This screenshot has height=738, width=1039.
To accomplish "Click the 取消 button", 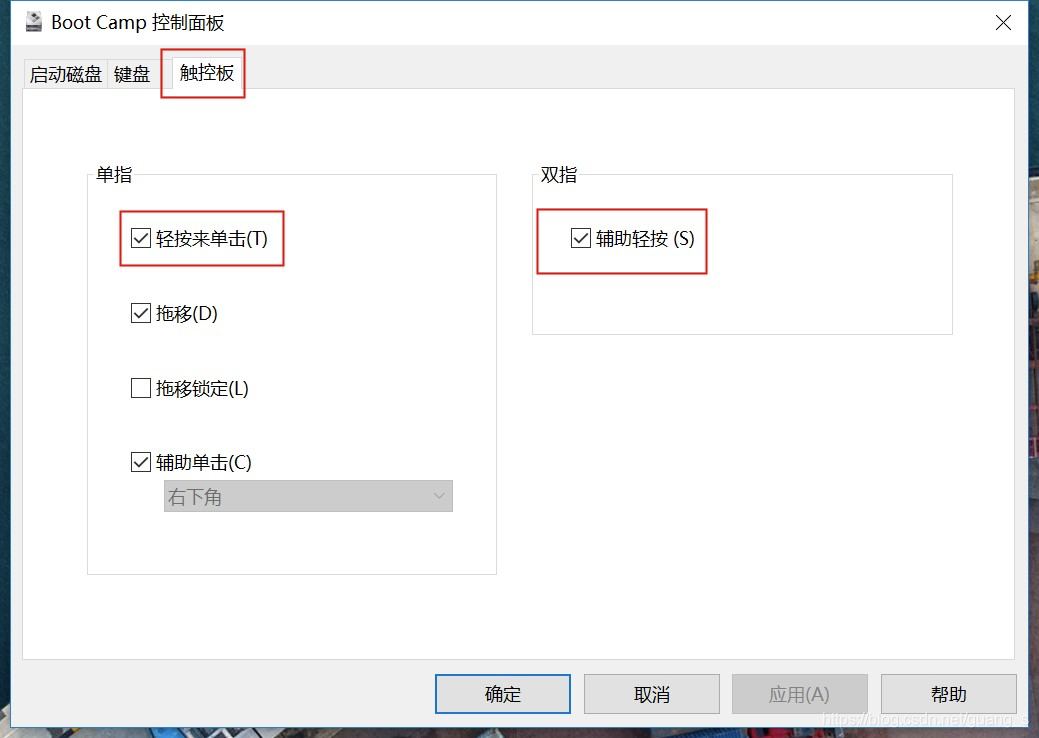I will click(651, 694).
